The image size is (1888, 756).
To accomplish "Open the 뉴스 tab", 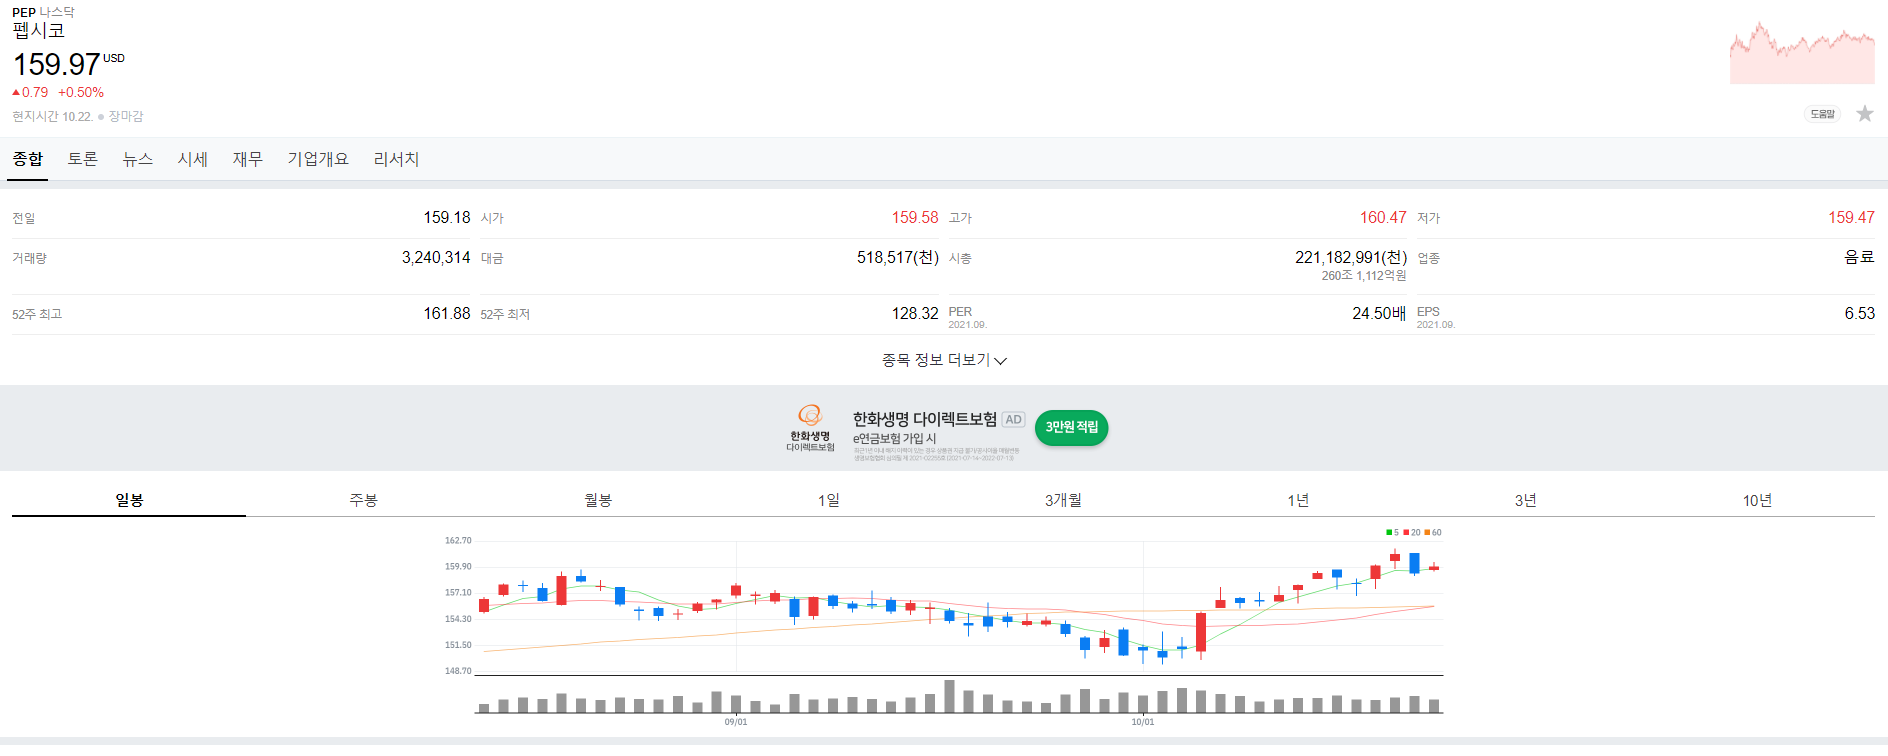I will pos(138,159).
